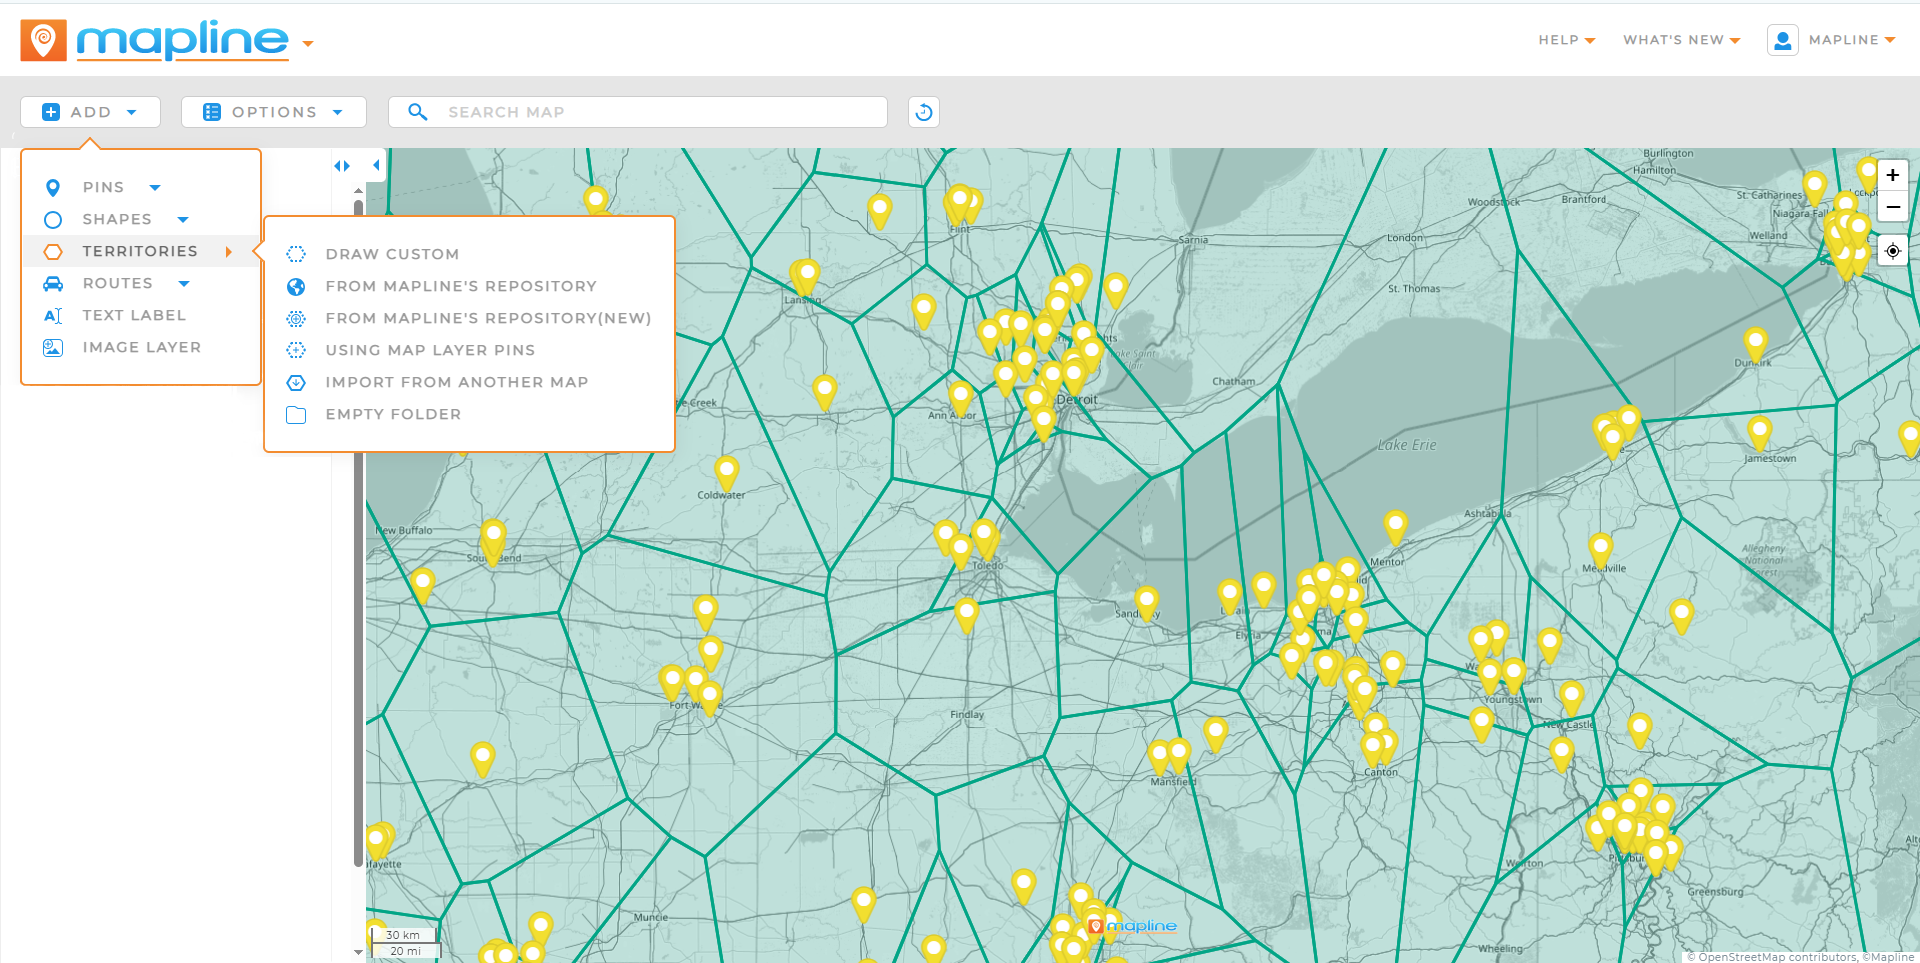This screenshot has height=963, width=1920.
Task: Click the Mapline watermark logo on map
Action: 1133,926
